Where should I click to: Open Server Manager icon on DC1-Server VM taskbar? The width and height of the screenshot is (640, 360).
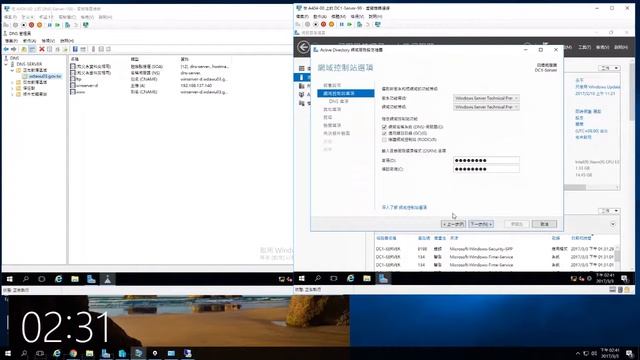pyautogui.click(x=383, y=278)
